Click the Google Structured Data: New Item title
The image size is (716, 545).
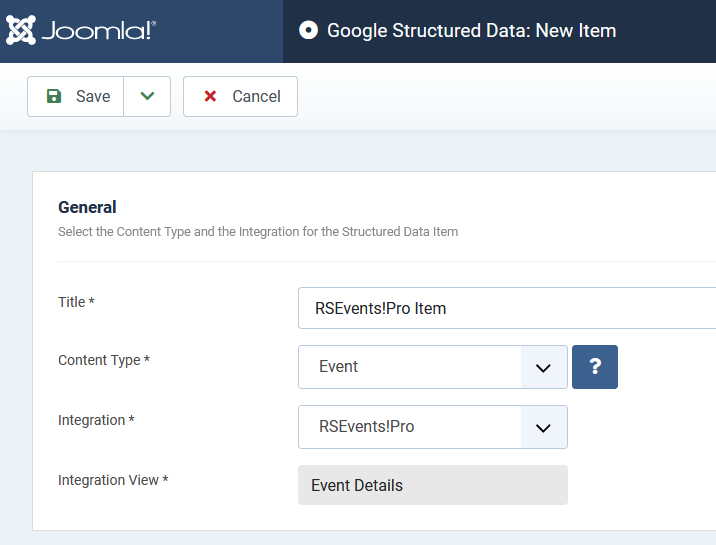coord(472,31)
